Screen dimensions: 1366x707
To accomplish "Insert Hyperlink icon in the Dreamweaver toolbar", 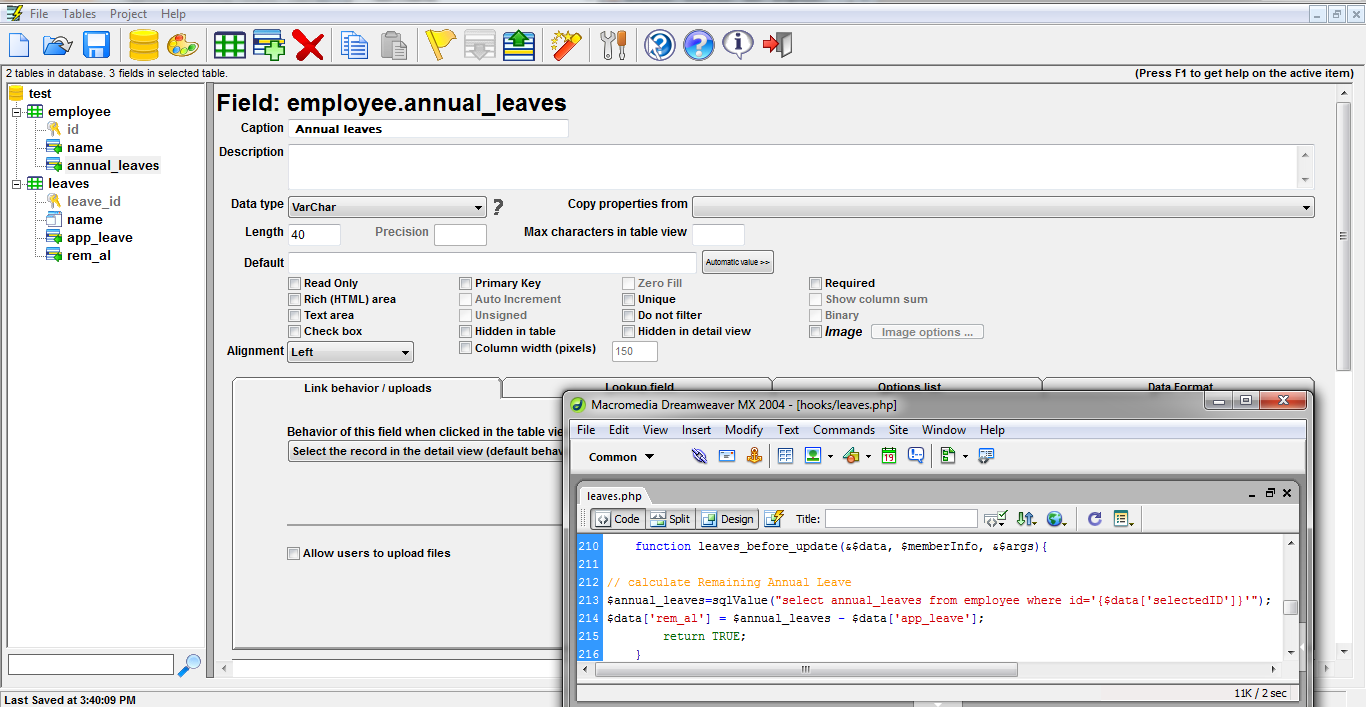I will (699, 456).
